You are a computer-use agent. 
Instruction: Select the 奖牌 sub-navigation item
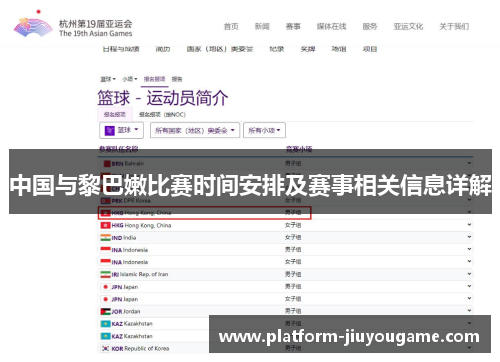pyautogui.click(x=308, y=49)
